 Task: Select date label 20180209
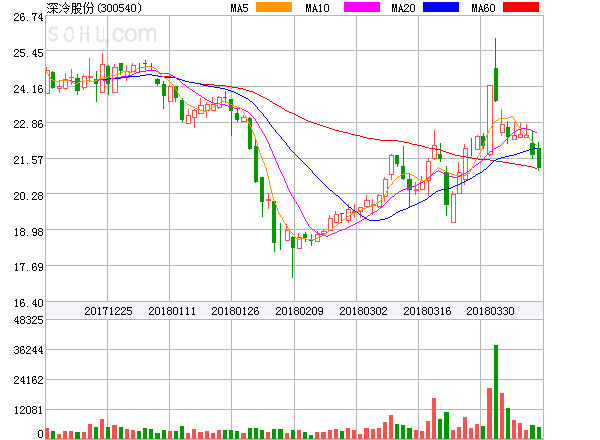299,311
